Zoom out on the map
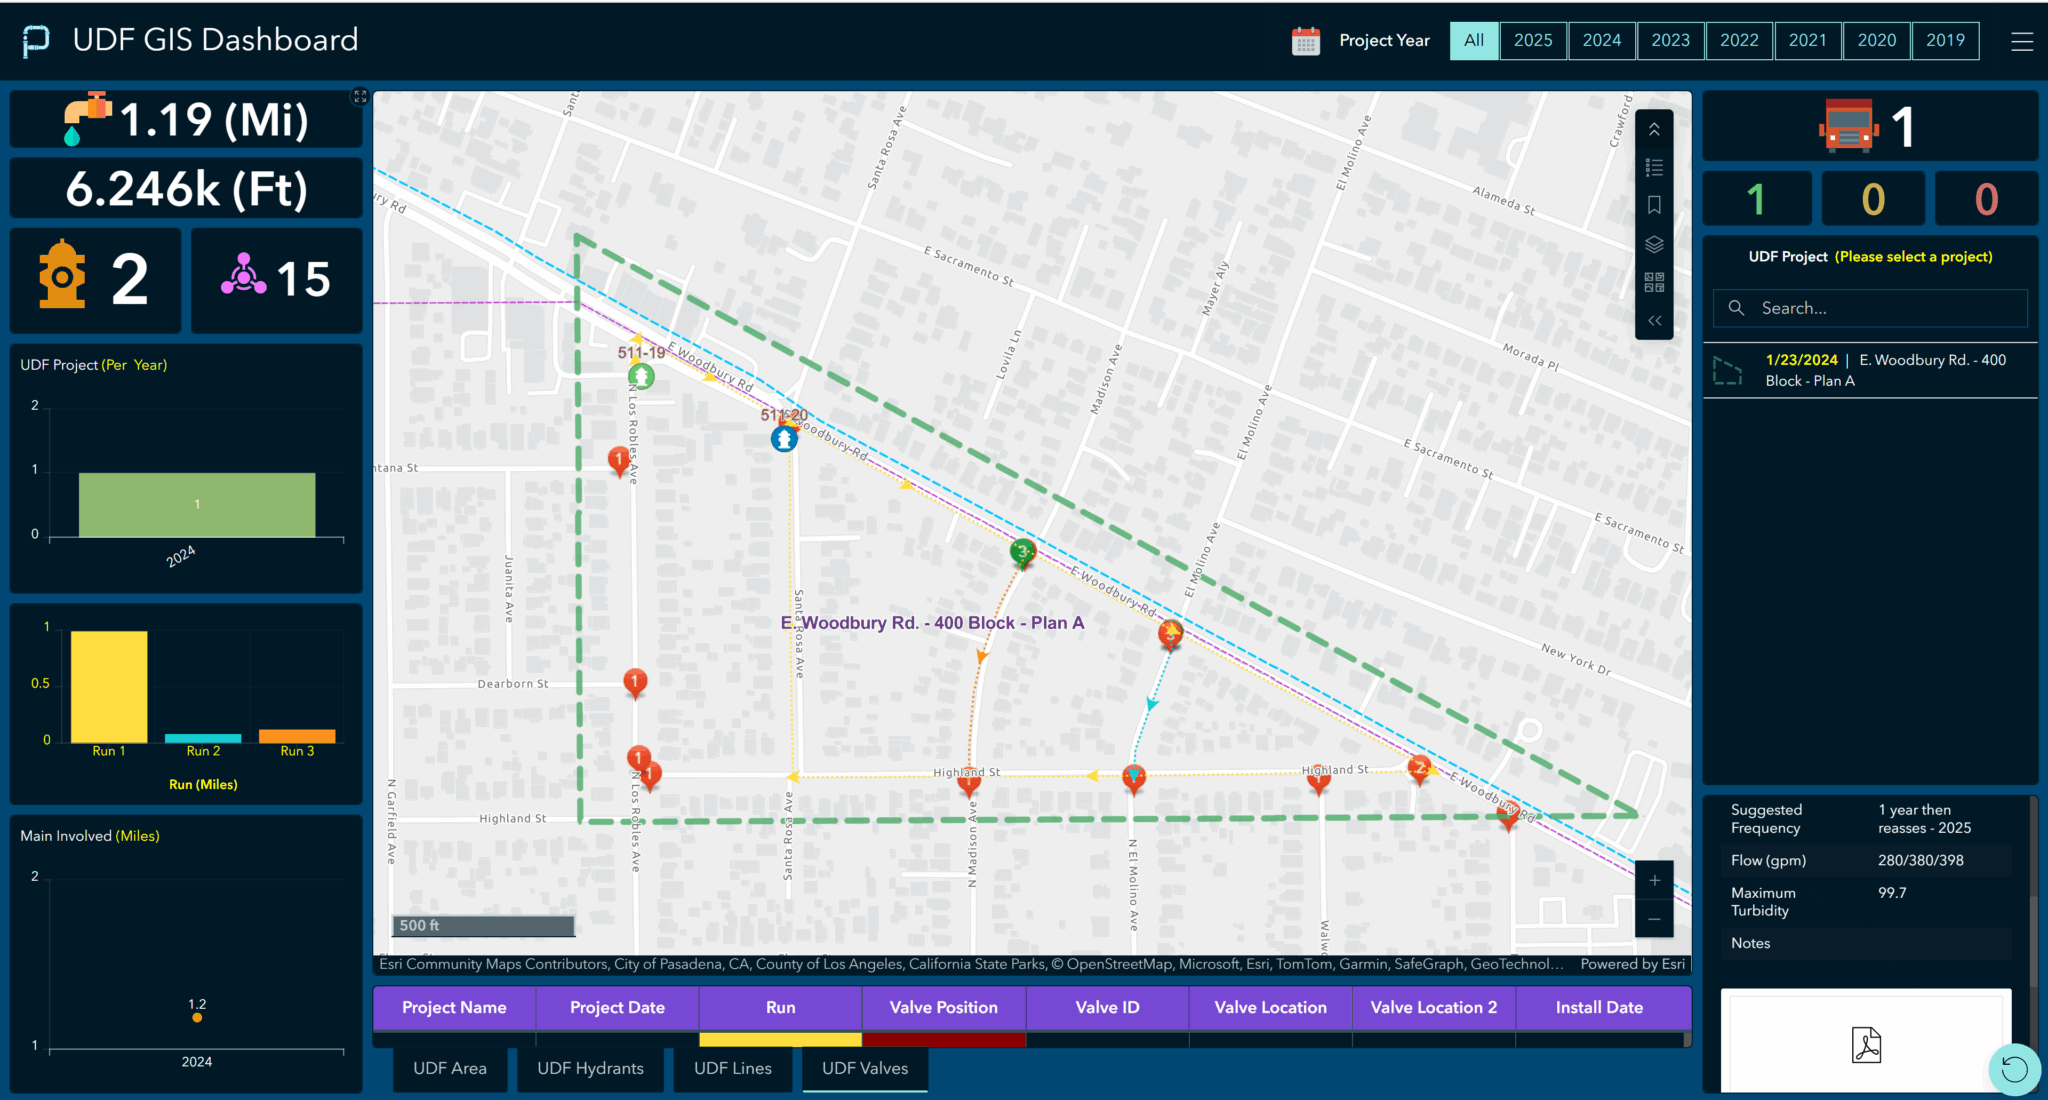Viewport: 2048px width, 1100px height. (1654, 919)
